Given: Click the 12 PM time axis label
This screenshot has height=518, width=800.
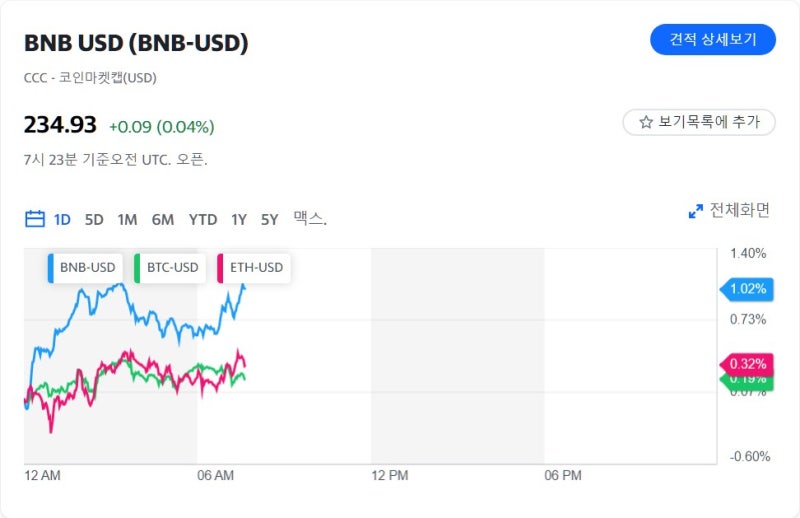Looking at the screenshot, I should 389,476.
